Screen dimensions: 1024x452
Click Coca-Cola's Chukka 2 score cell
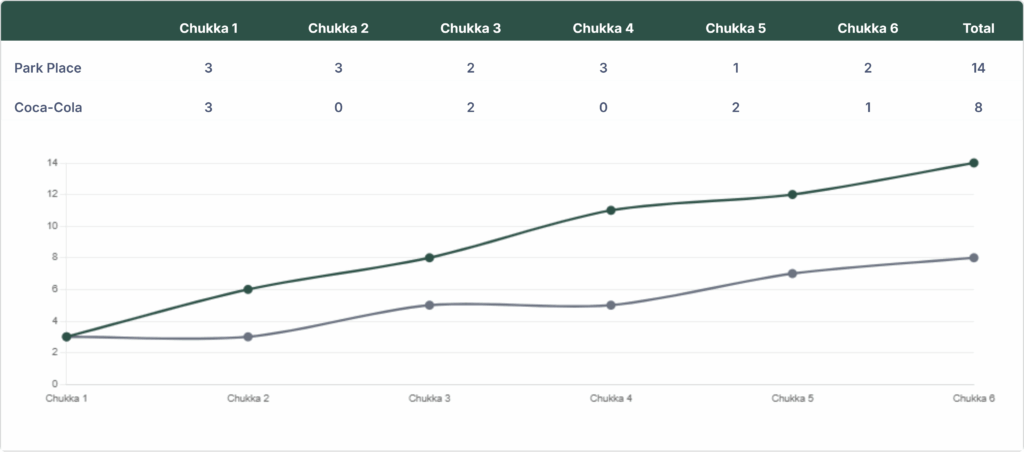339,107
